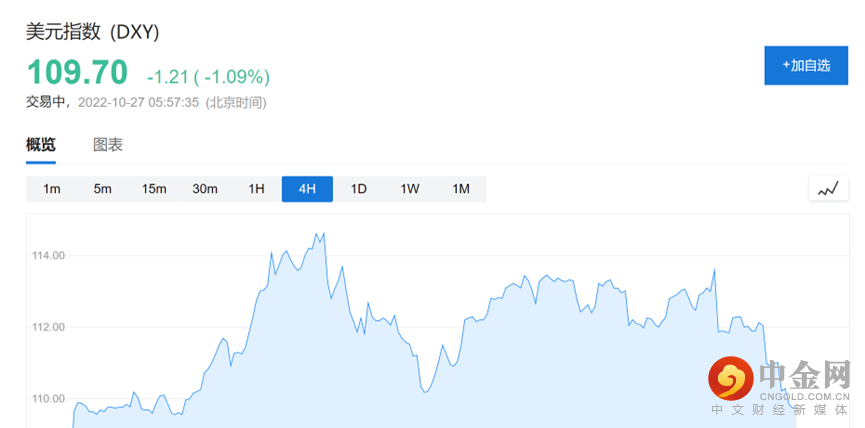
Task: Switch to the 概览 tab
Action: point(41,145)
